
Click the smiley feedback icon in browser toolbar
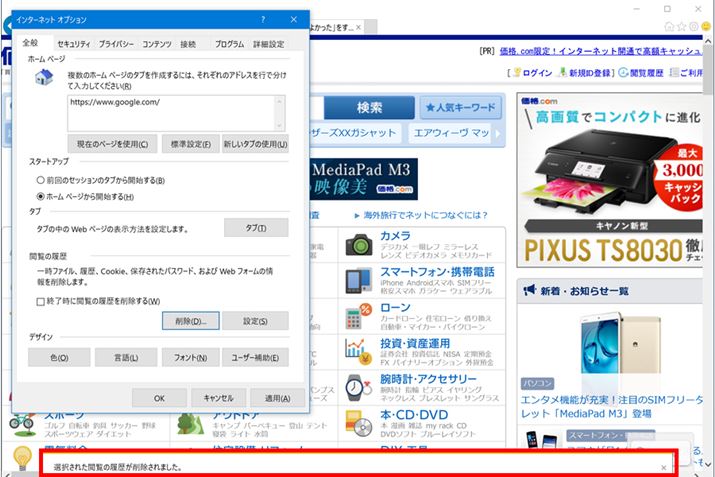(706, 26)
